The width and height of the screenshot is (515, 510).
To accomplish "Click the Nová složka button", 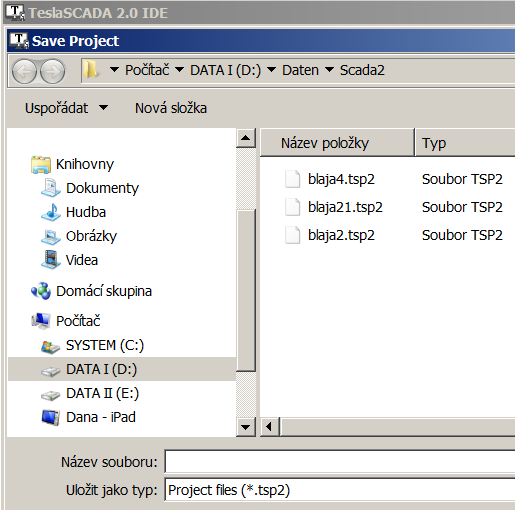I will pyautogui.click(x=171, y=108).
